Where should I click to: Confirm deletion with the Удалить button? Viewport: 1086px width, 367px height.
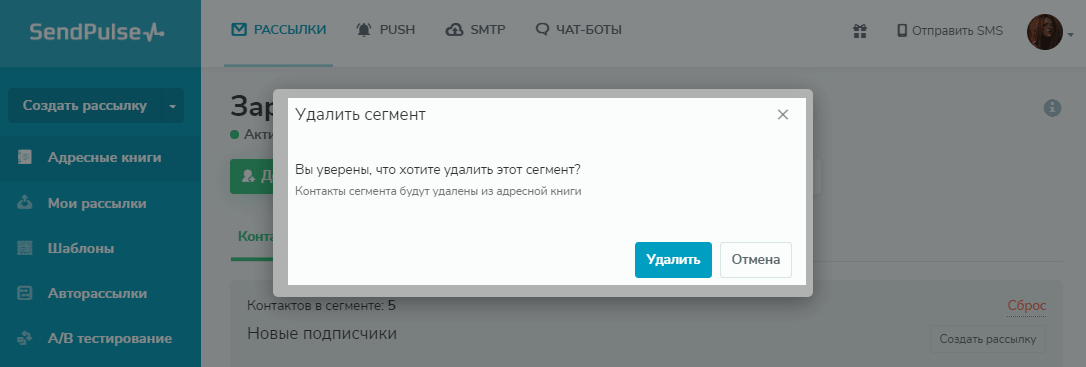pyautogui.click(x=673, y=260)
